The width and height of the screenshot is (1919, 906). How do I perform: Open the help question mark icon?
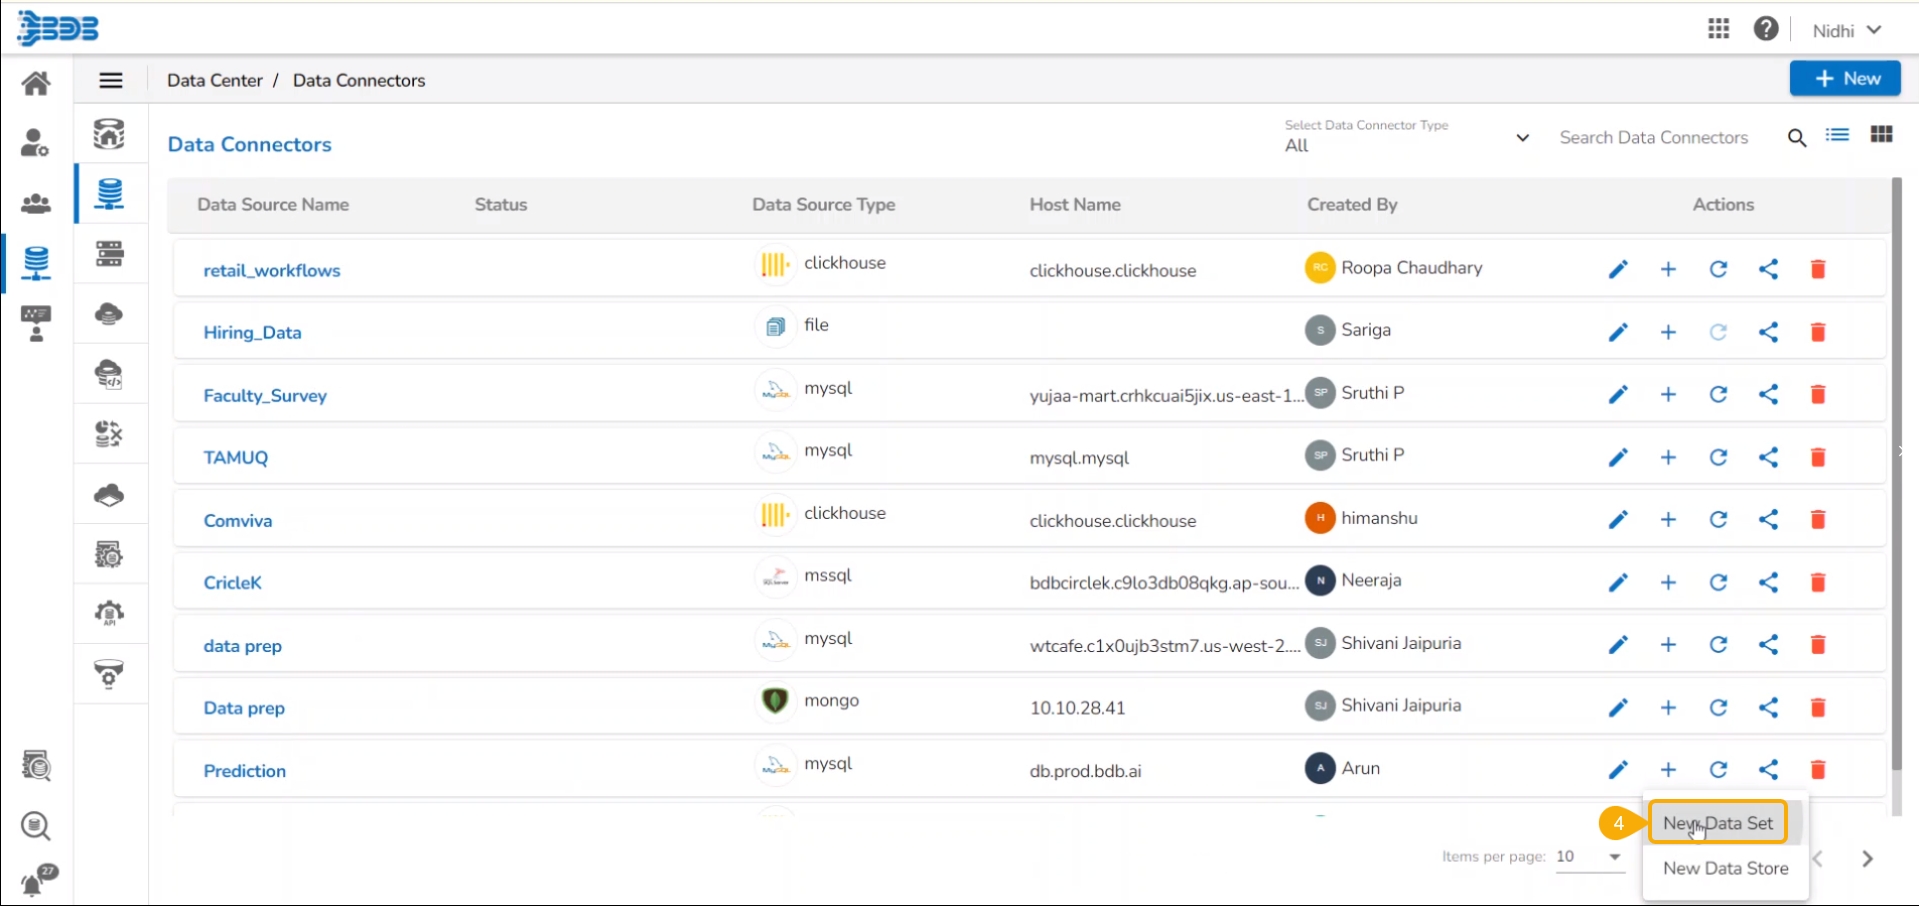[x=1766, y=29]
